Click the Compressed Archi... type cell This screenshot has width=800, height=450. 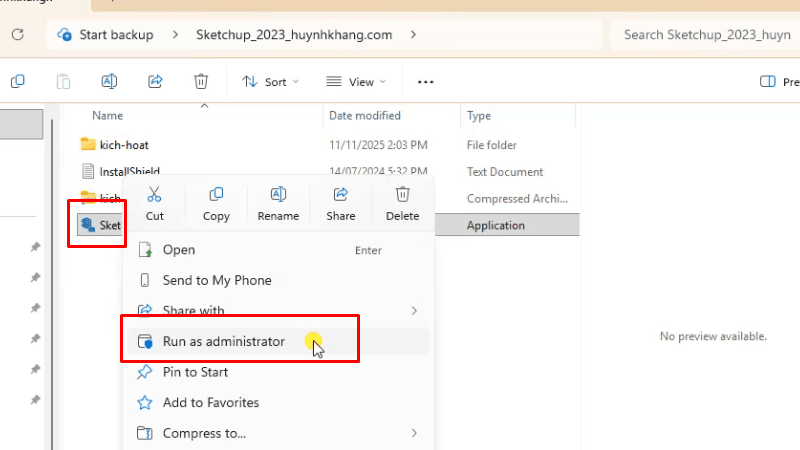pos(517,198)
